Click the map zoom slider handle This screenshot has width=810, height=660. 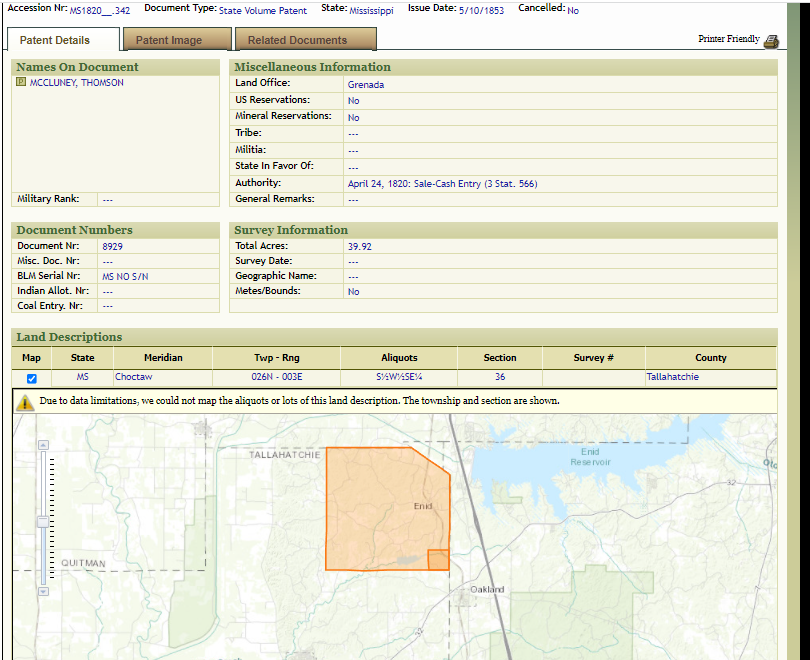tap(42, 521)
